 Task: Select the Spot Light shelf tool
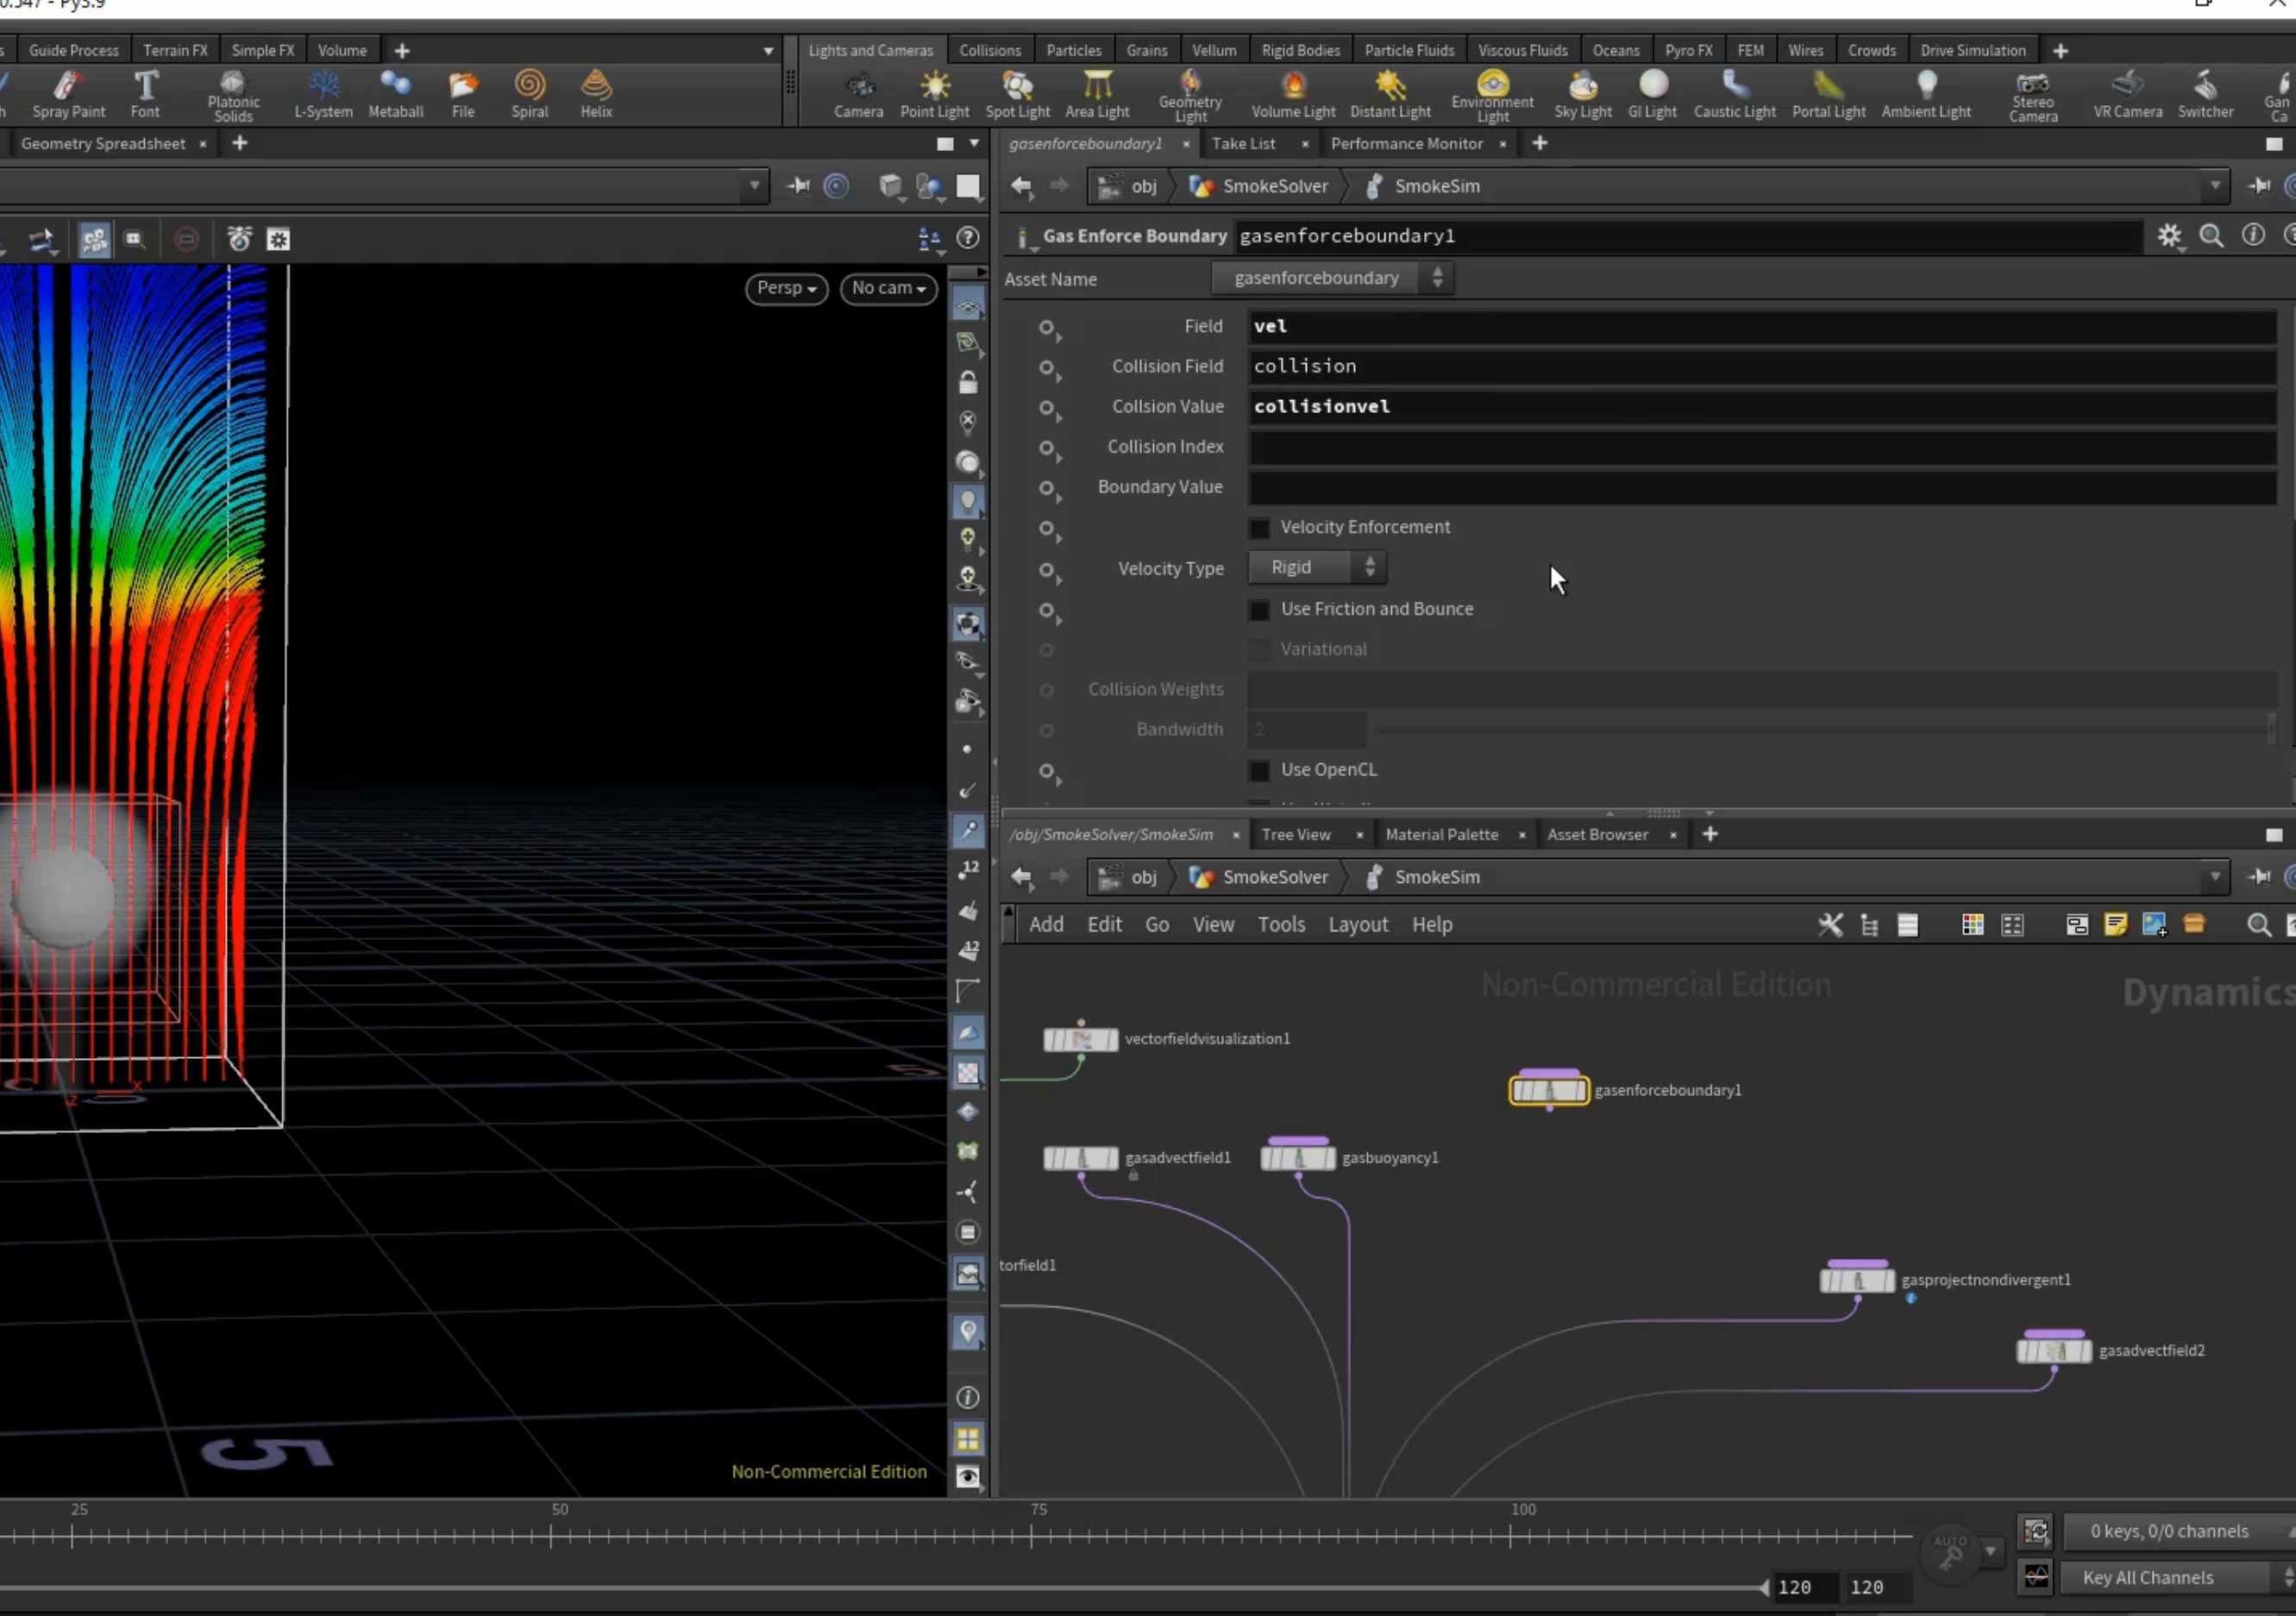click(x=1017, y=95)
